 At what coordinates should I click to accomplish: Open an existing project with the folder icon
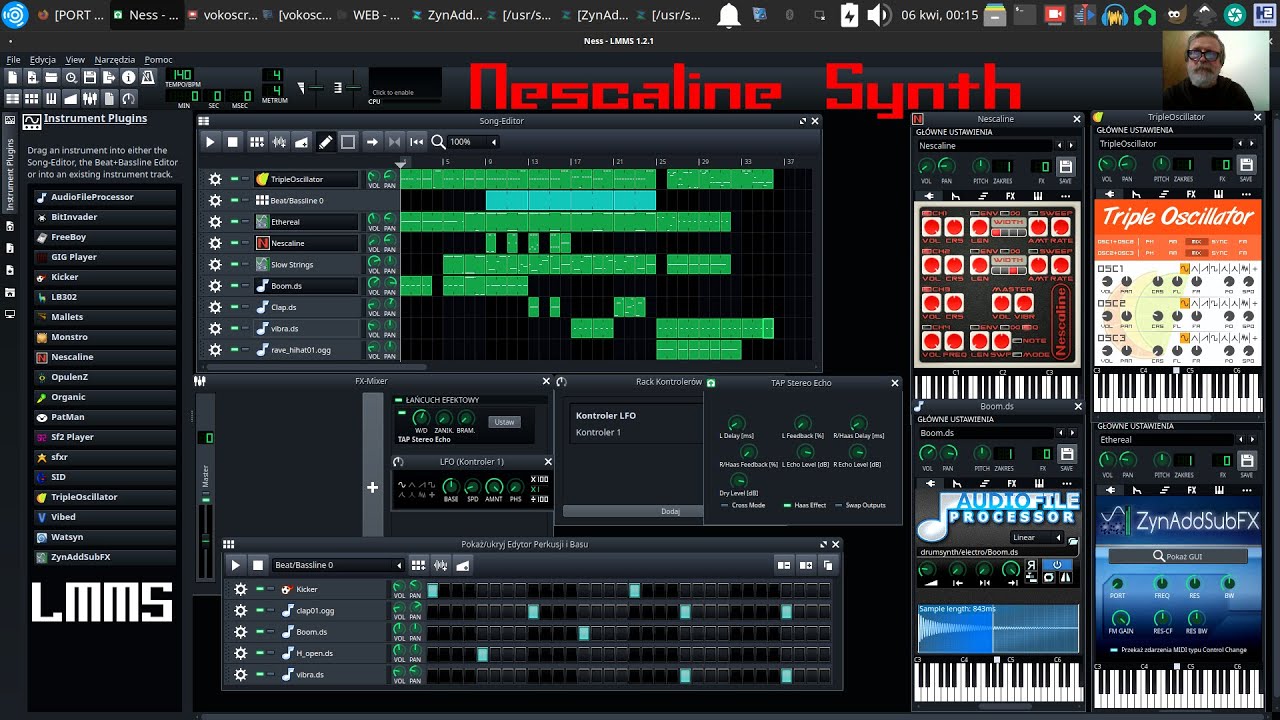(x=51, y=77)
